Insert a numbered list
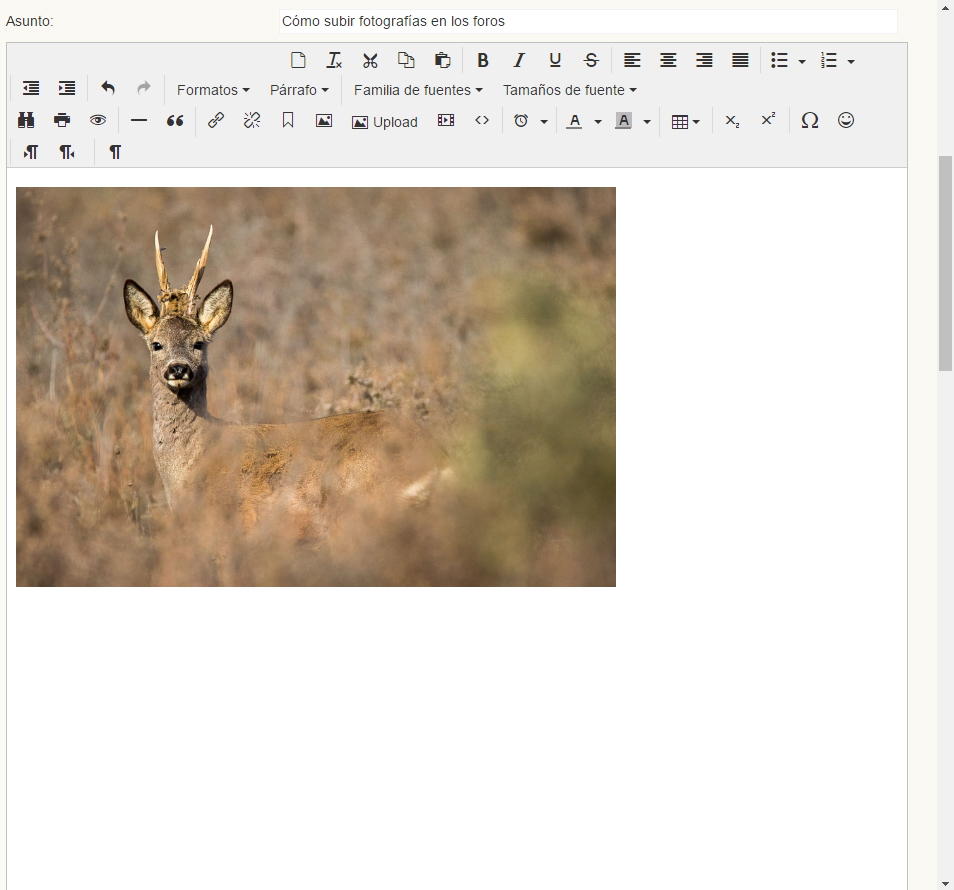This screenshot has width=954, height=890. click(x=829, y=60)
